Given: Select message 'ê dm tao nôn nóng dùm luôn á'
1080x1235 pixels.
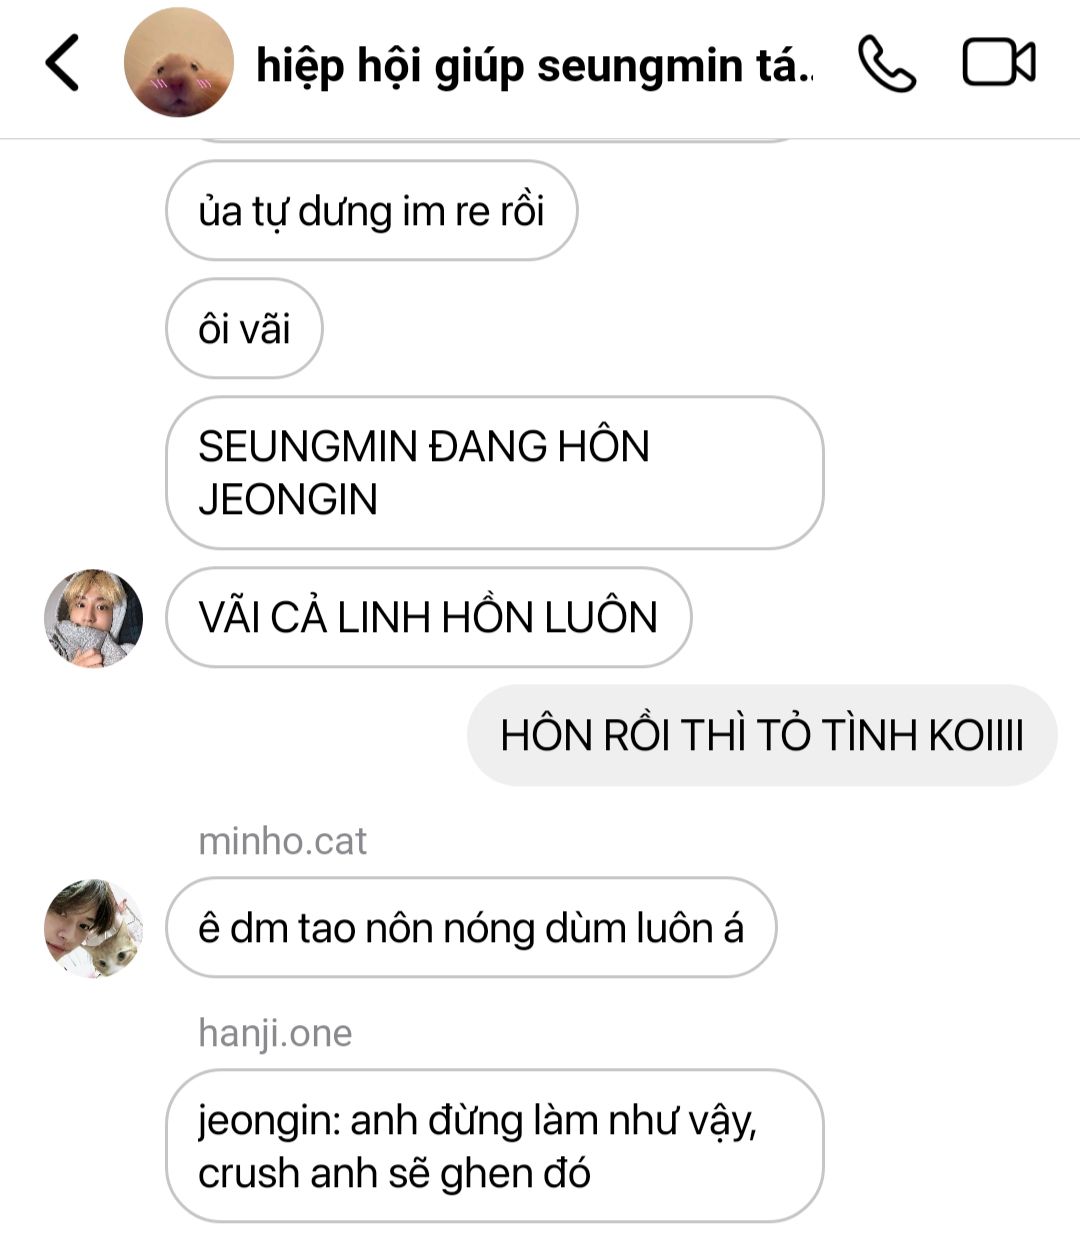Looking at the screenshot, I should click(471, 928).
